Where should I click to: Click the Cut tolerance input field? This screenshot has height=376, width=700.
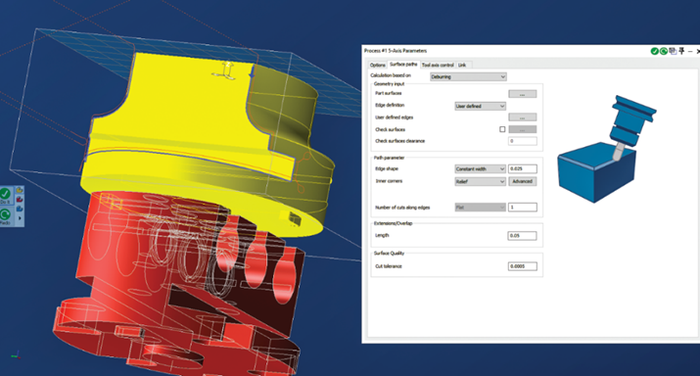tap(522, 266)
